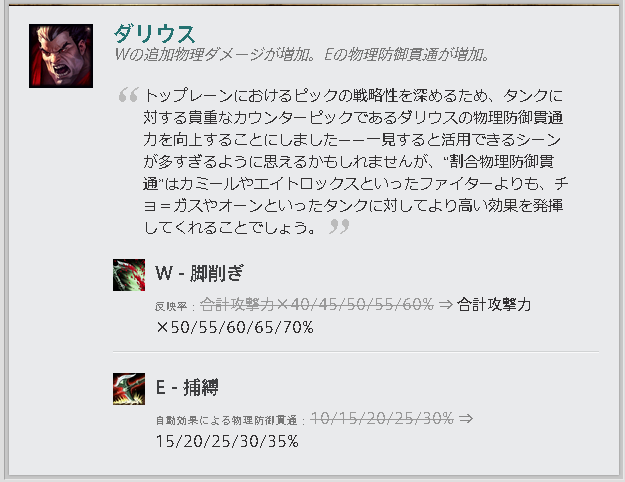Image resolution: width=625 pixels, height=482 pixels.
Task: Click the Darius champion portrait
Action: (x=61, y=56)
